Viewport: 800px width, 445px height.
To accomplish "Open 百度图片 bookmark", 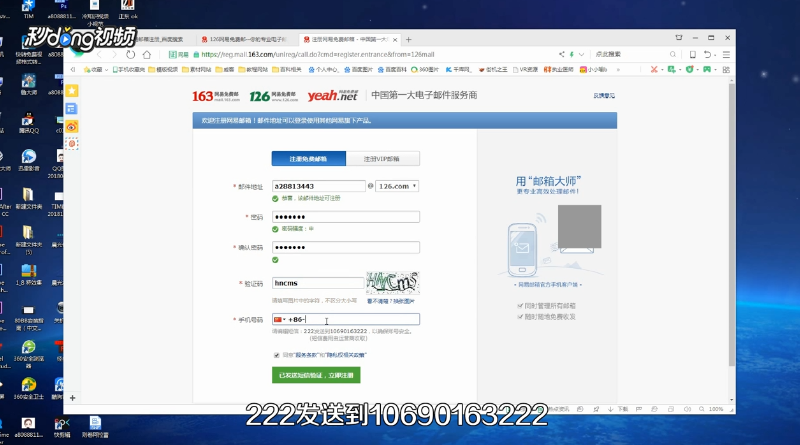I will point(359,69).
